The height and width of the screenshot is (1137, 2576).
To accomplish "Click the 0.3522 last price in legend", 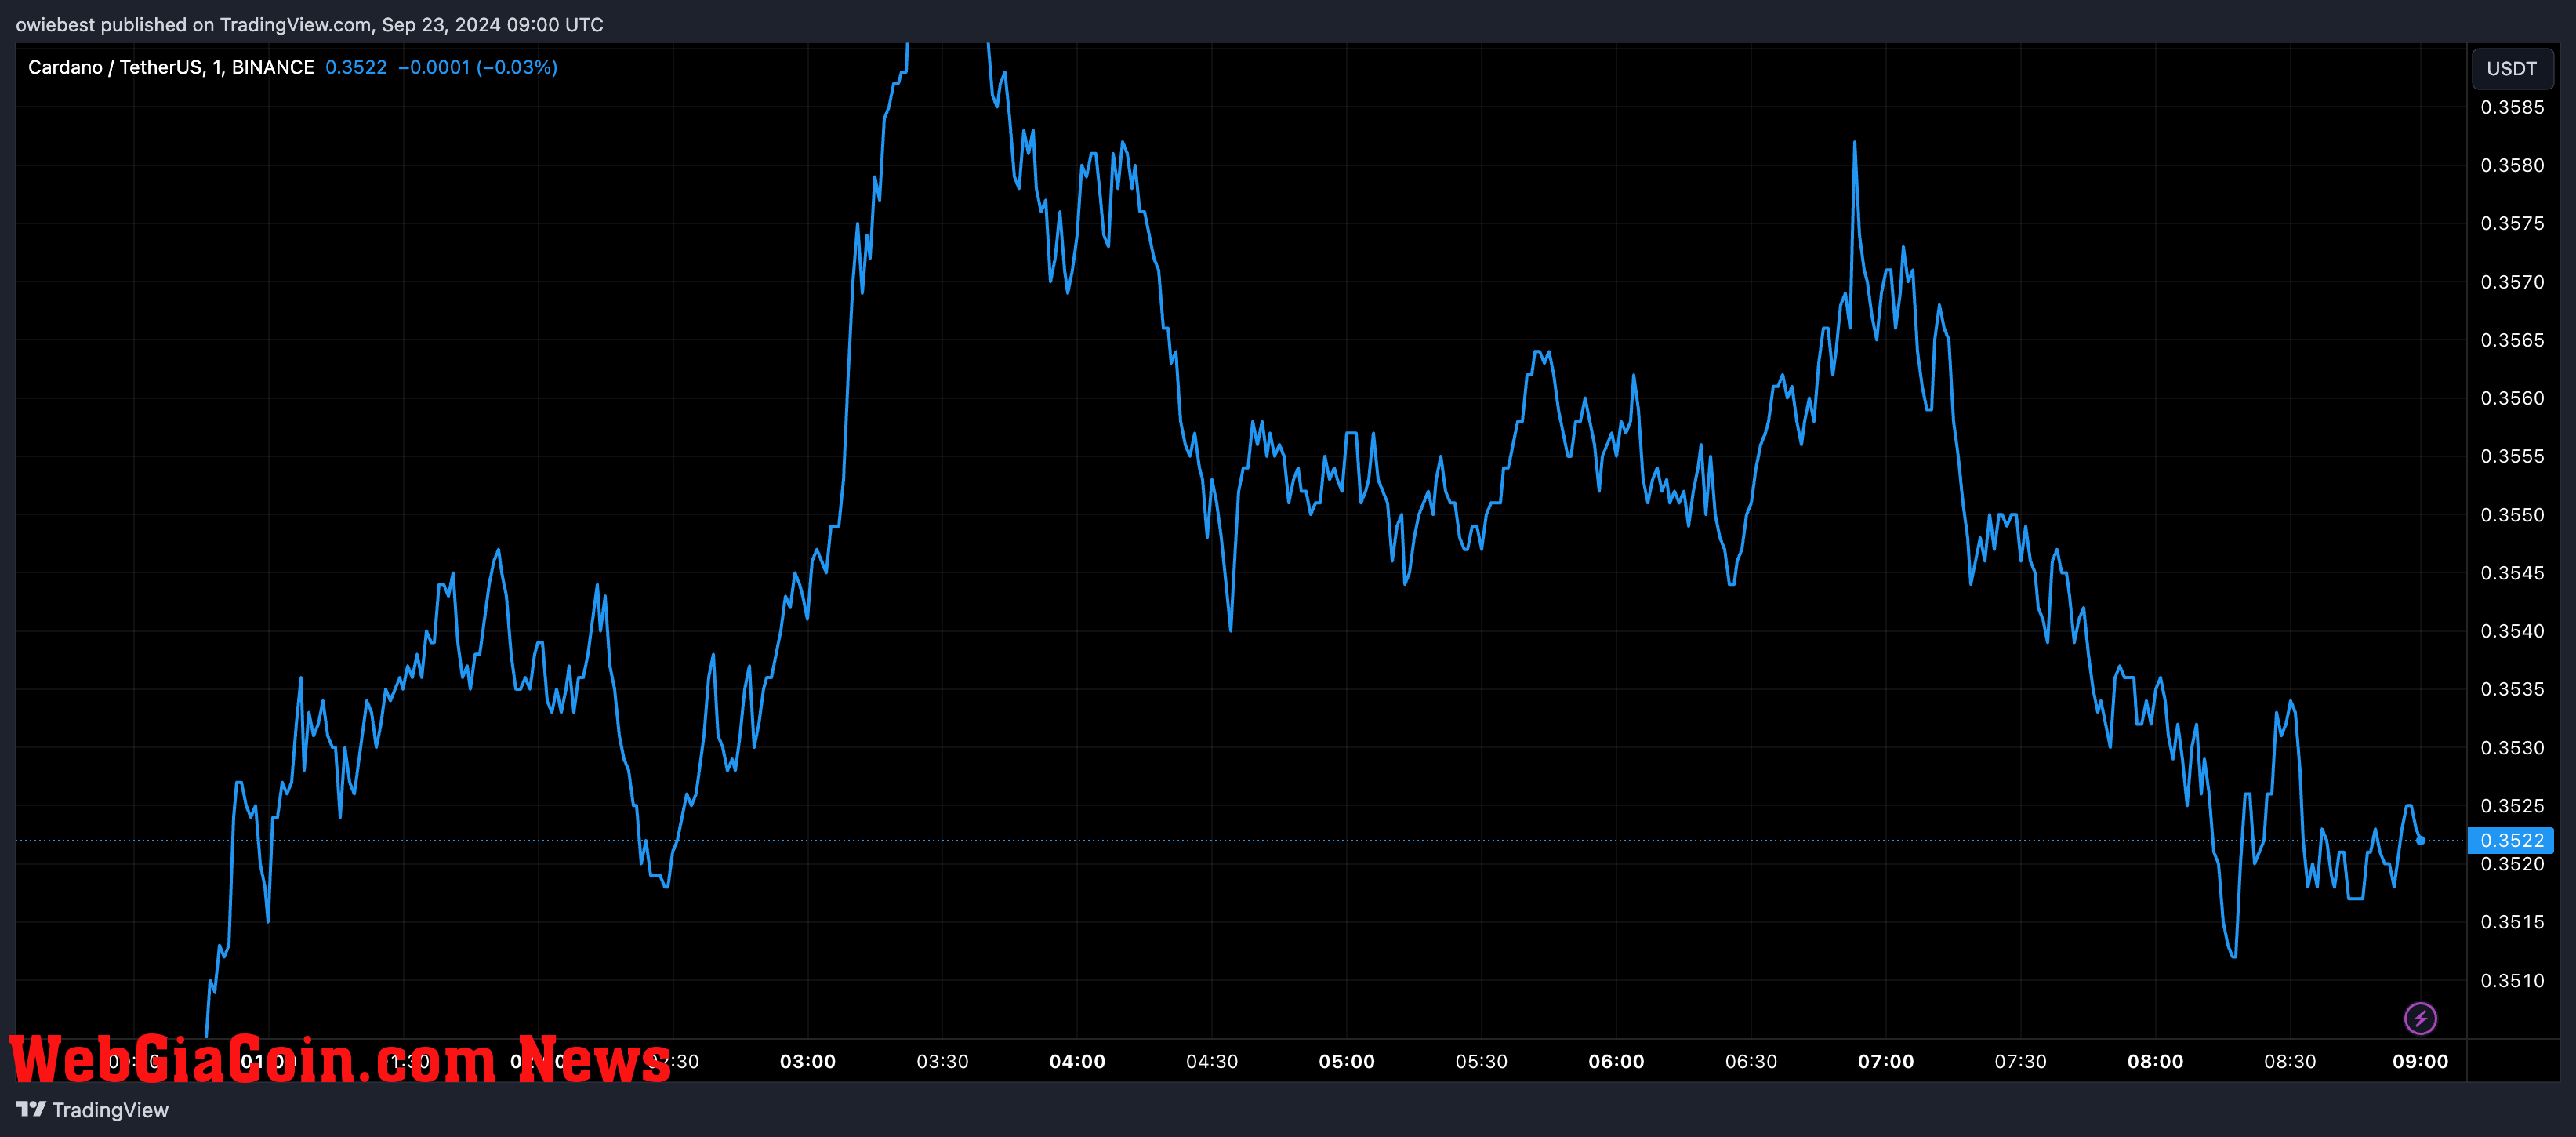I will [356, 67].
